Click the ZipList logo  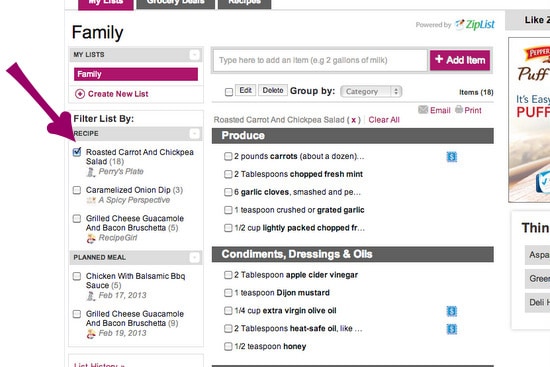pos(475,25)
